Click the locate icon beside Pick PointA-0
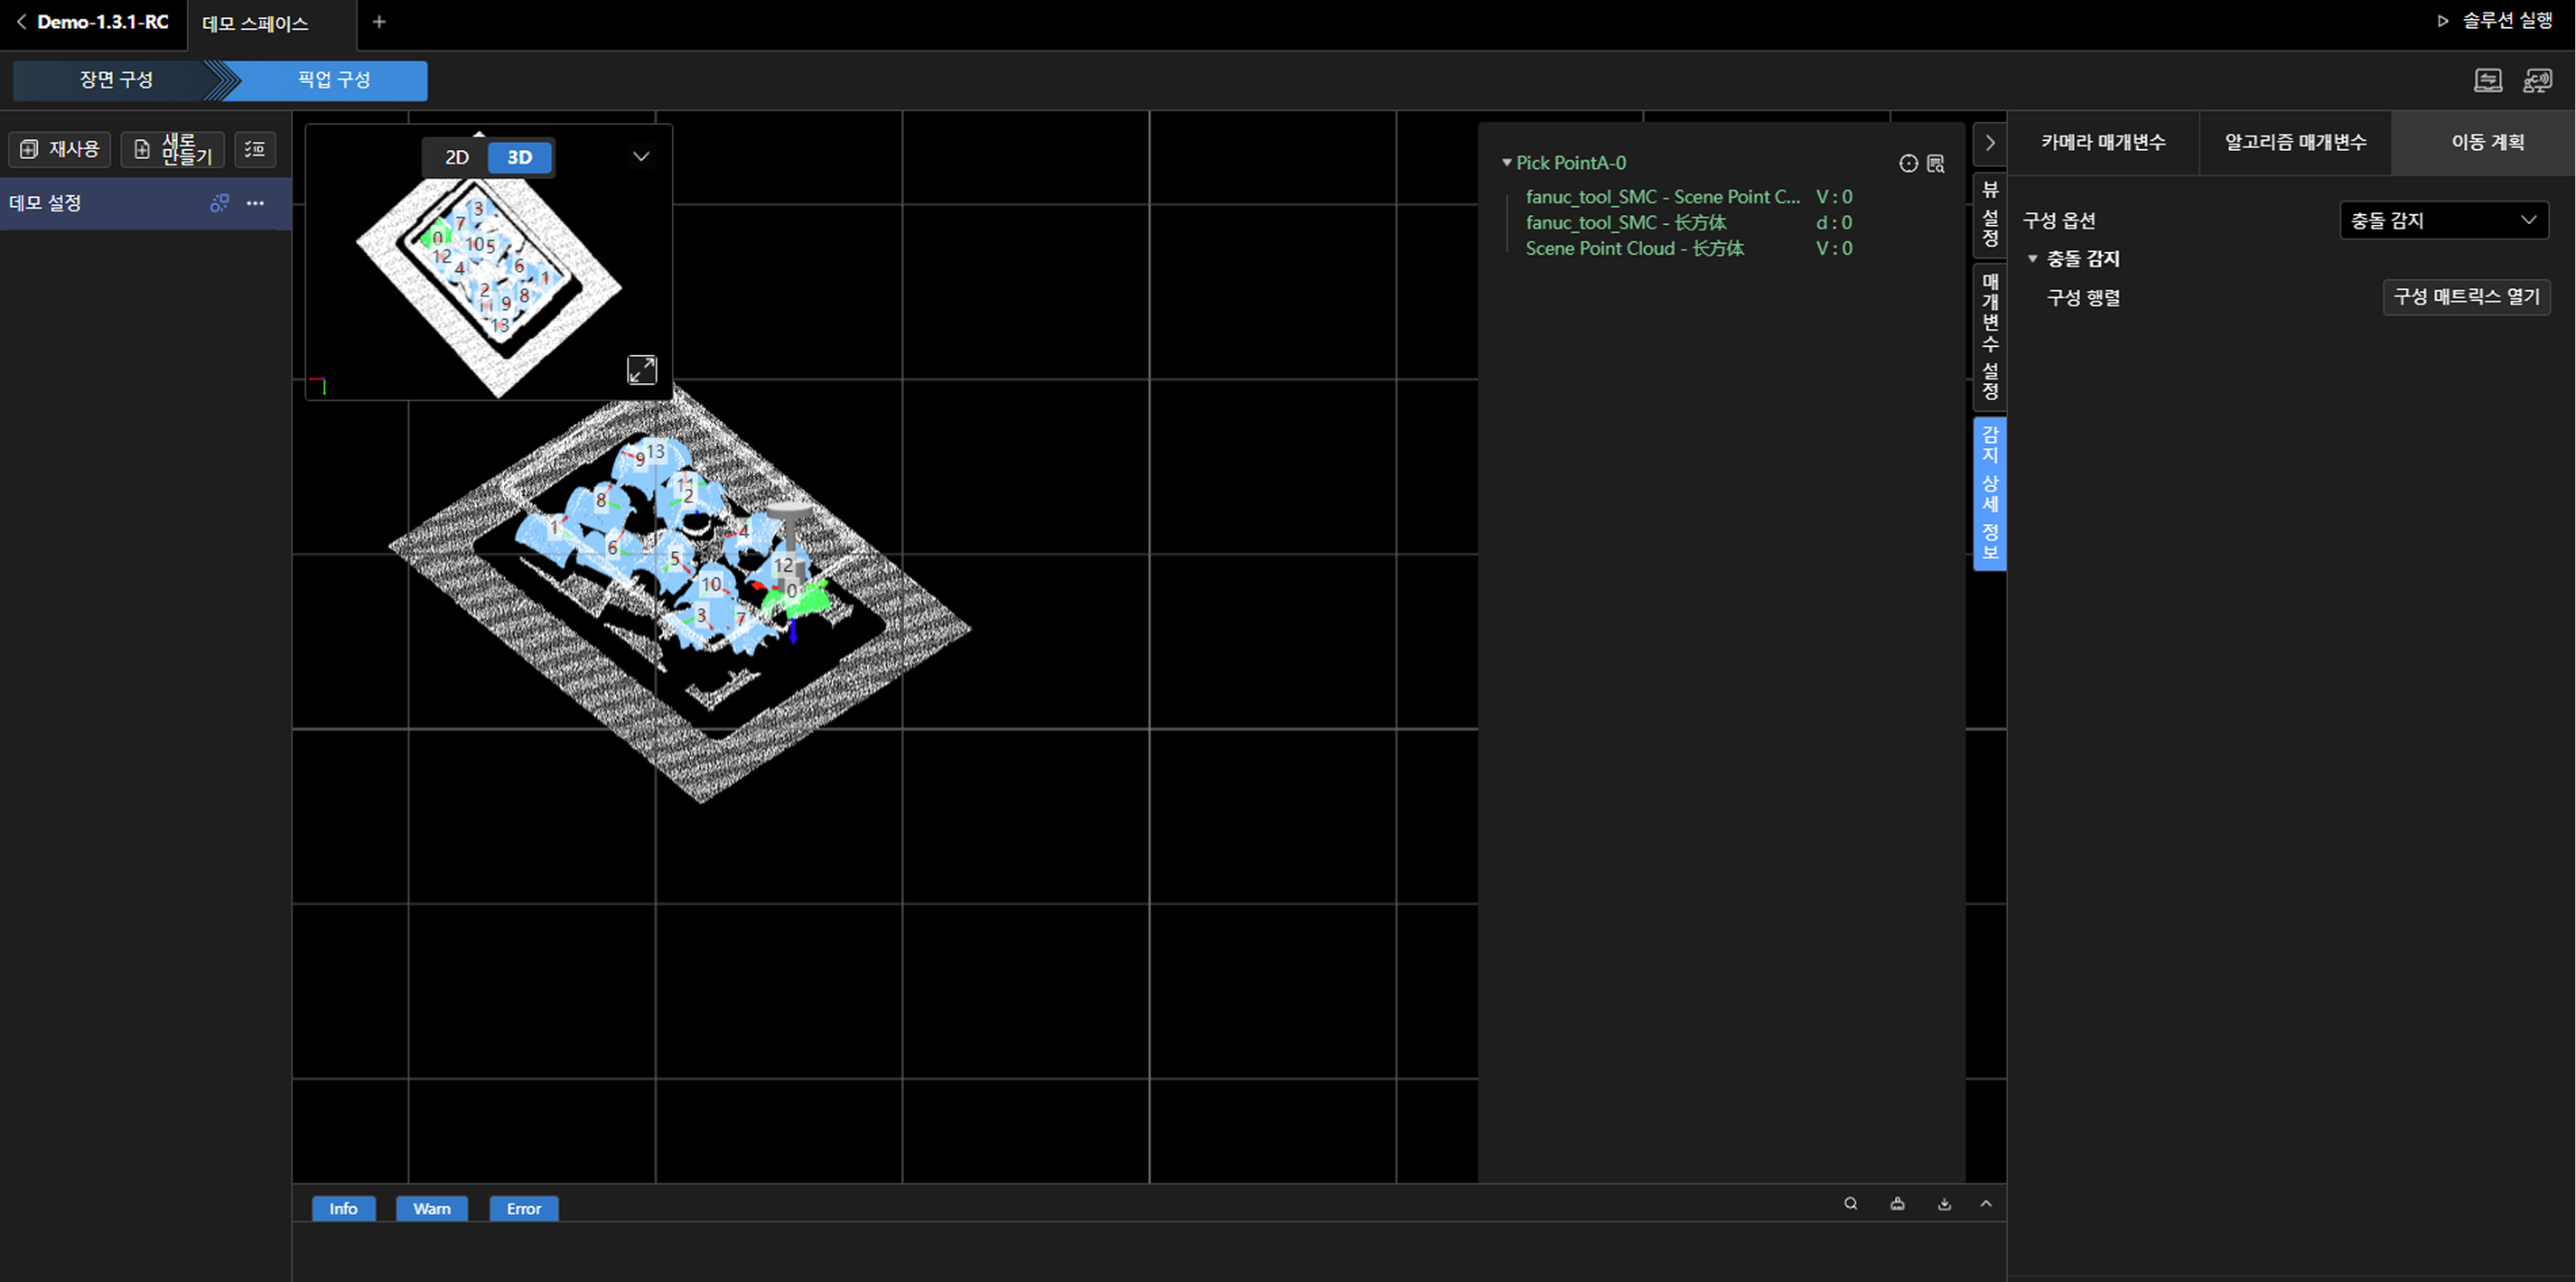2576x1282 pixels. (x=1908, y=164)
